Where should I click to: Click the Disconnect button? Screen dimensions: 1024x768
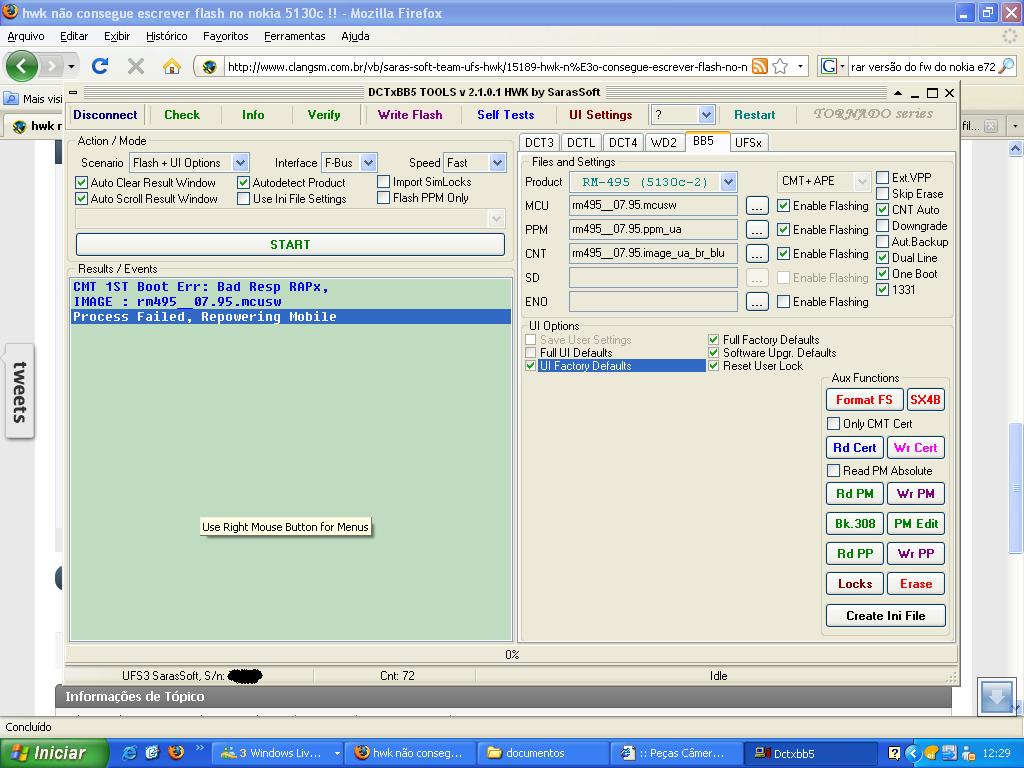click(x=105, y=115)
